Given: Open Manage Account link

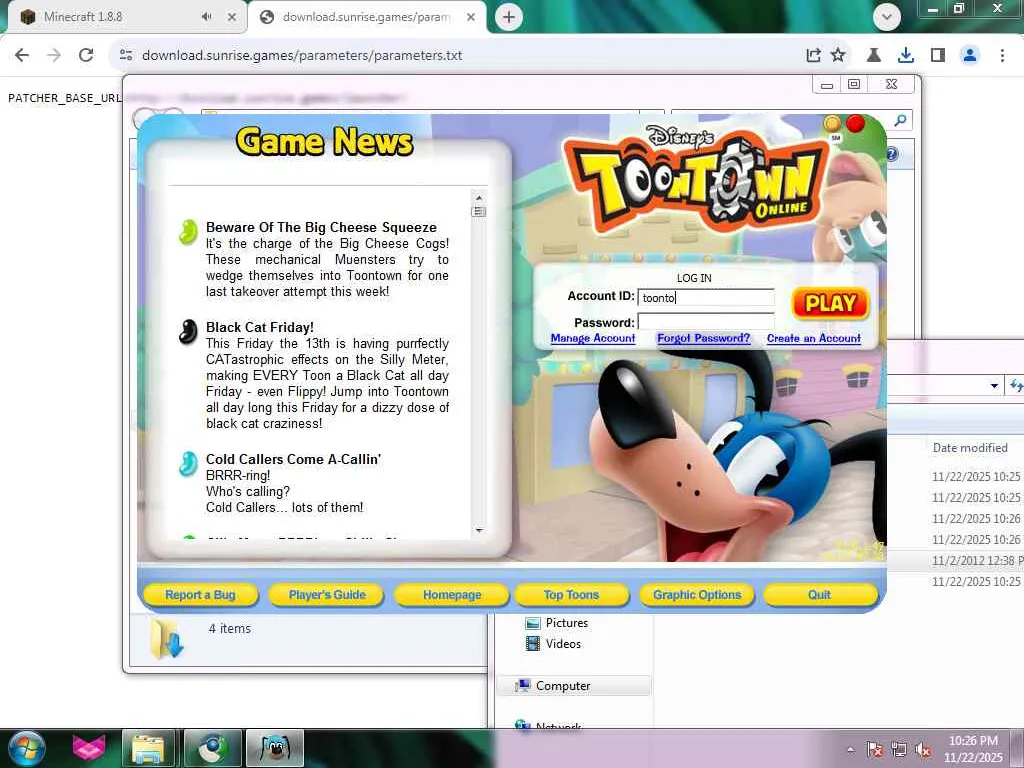Looking at the screenshot, I should (592, 338).
